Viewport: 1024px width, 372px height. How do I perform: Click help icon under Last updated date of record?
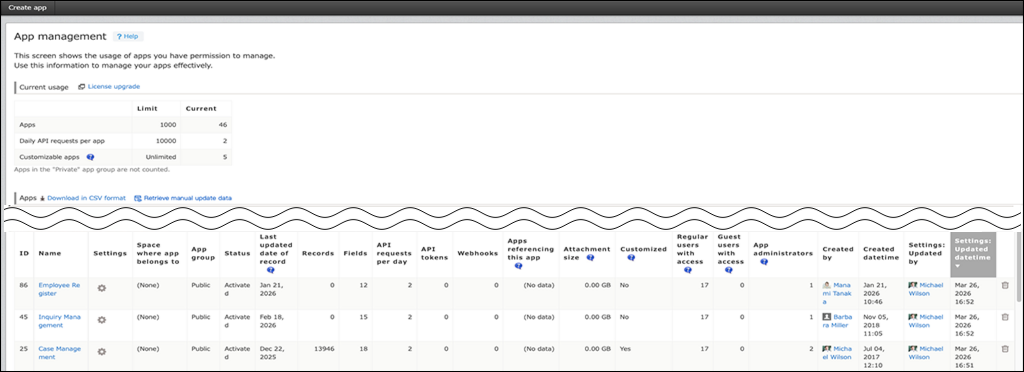(270, 270)
